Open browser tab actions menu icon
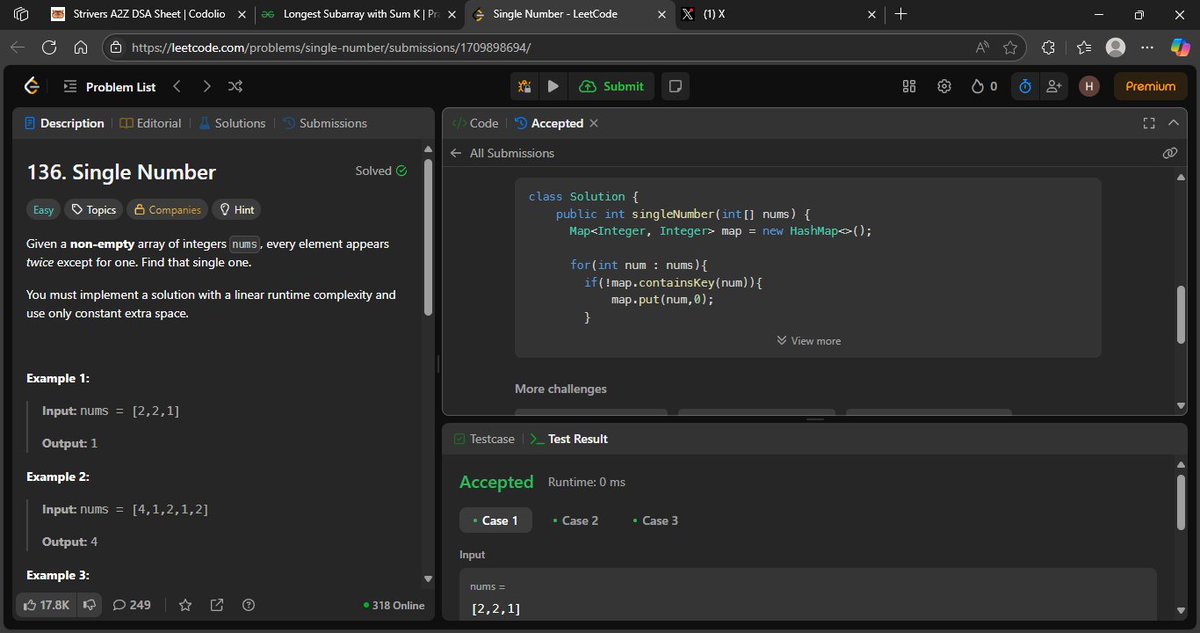 click(x=22, y=14)
